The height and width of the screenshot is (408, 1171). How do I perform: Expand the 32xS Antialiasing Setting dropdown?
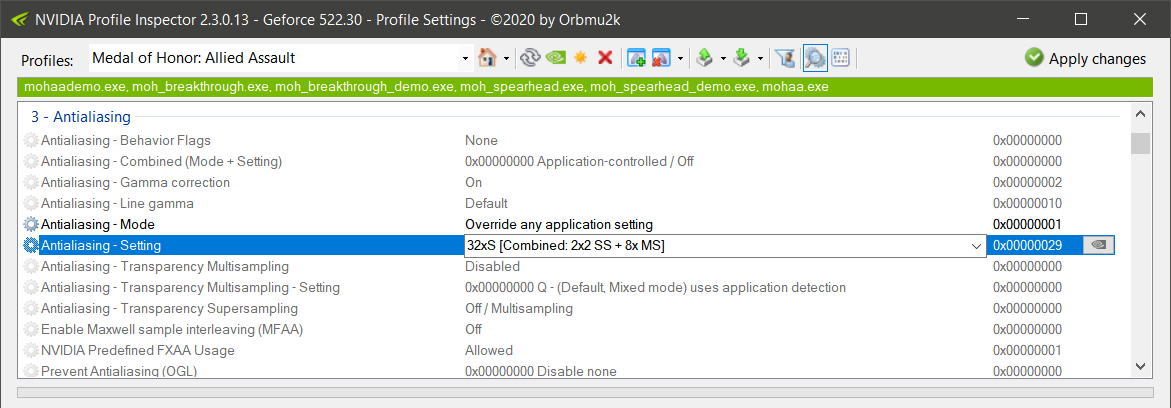coord(975,245)
